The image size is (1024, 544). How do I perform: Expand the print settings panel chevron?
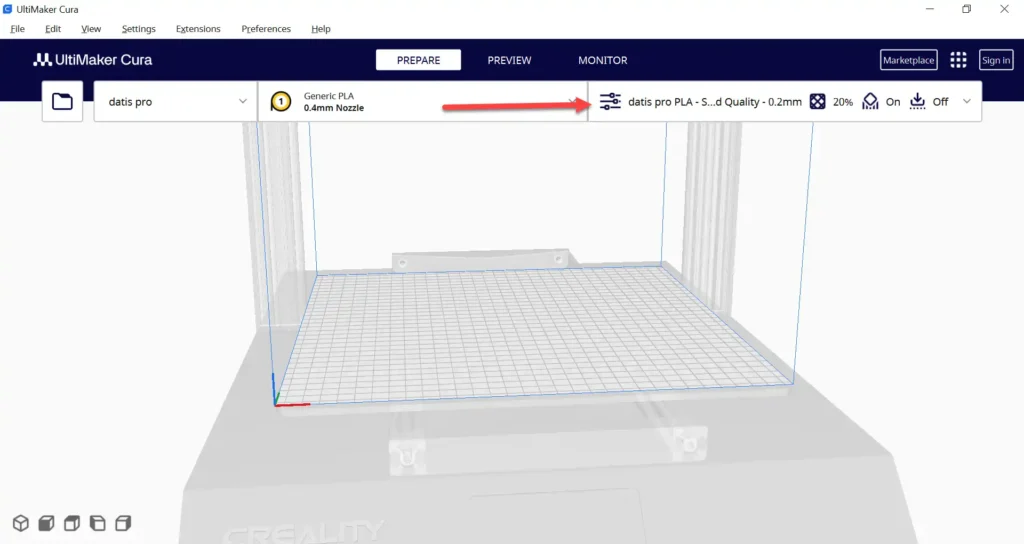click(967, 101)
